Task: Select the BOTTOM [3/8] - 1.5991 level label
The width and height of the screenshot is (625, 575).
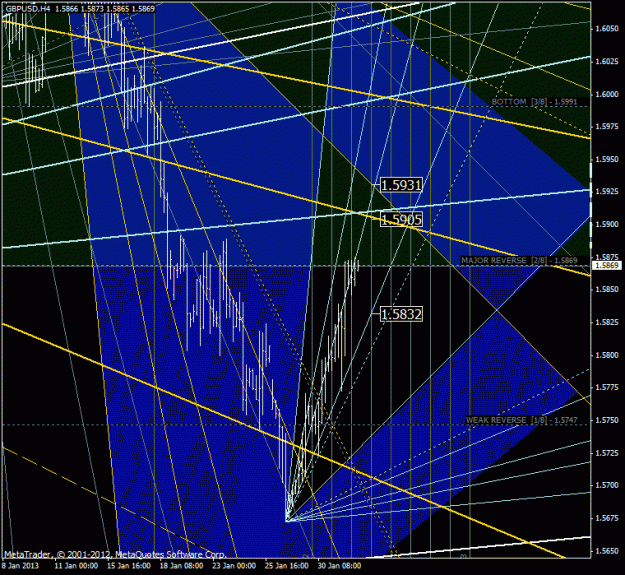Action: pos(534,102)
